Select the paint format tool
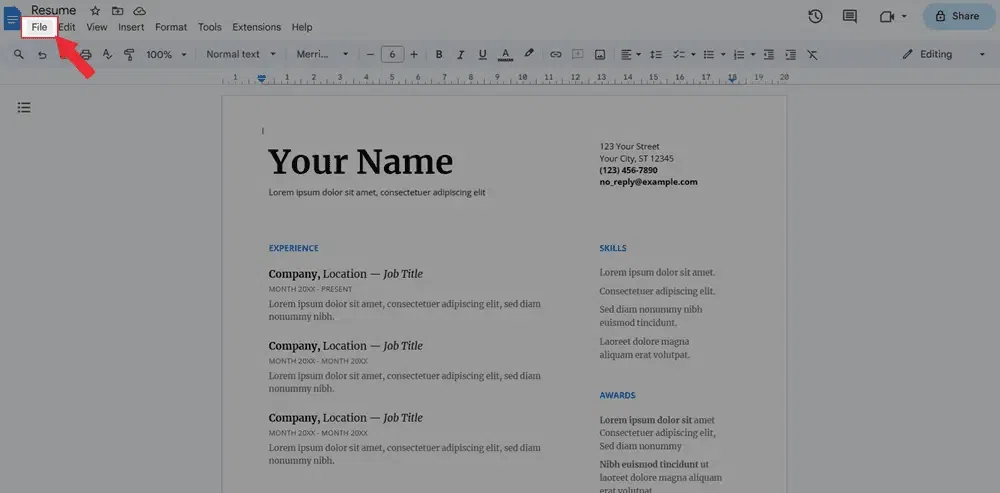This screenshot has height=493, width=1000. pyautogui.click(x=129, y=55)
